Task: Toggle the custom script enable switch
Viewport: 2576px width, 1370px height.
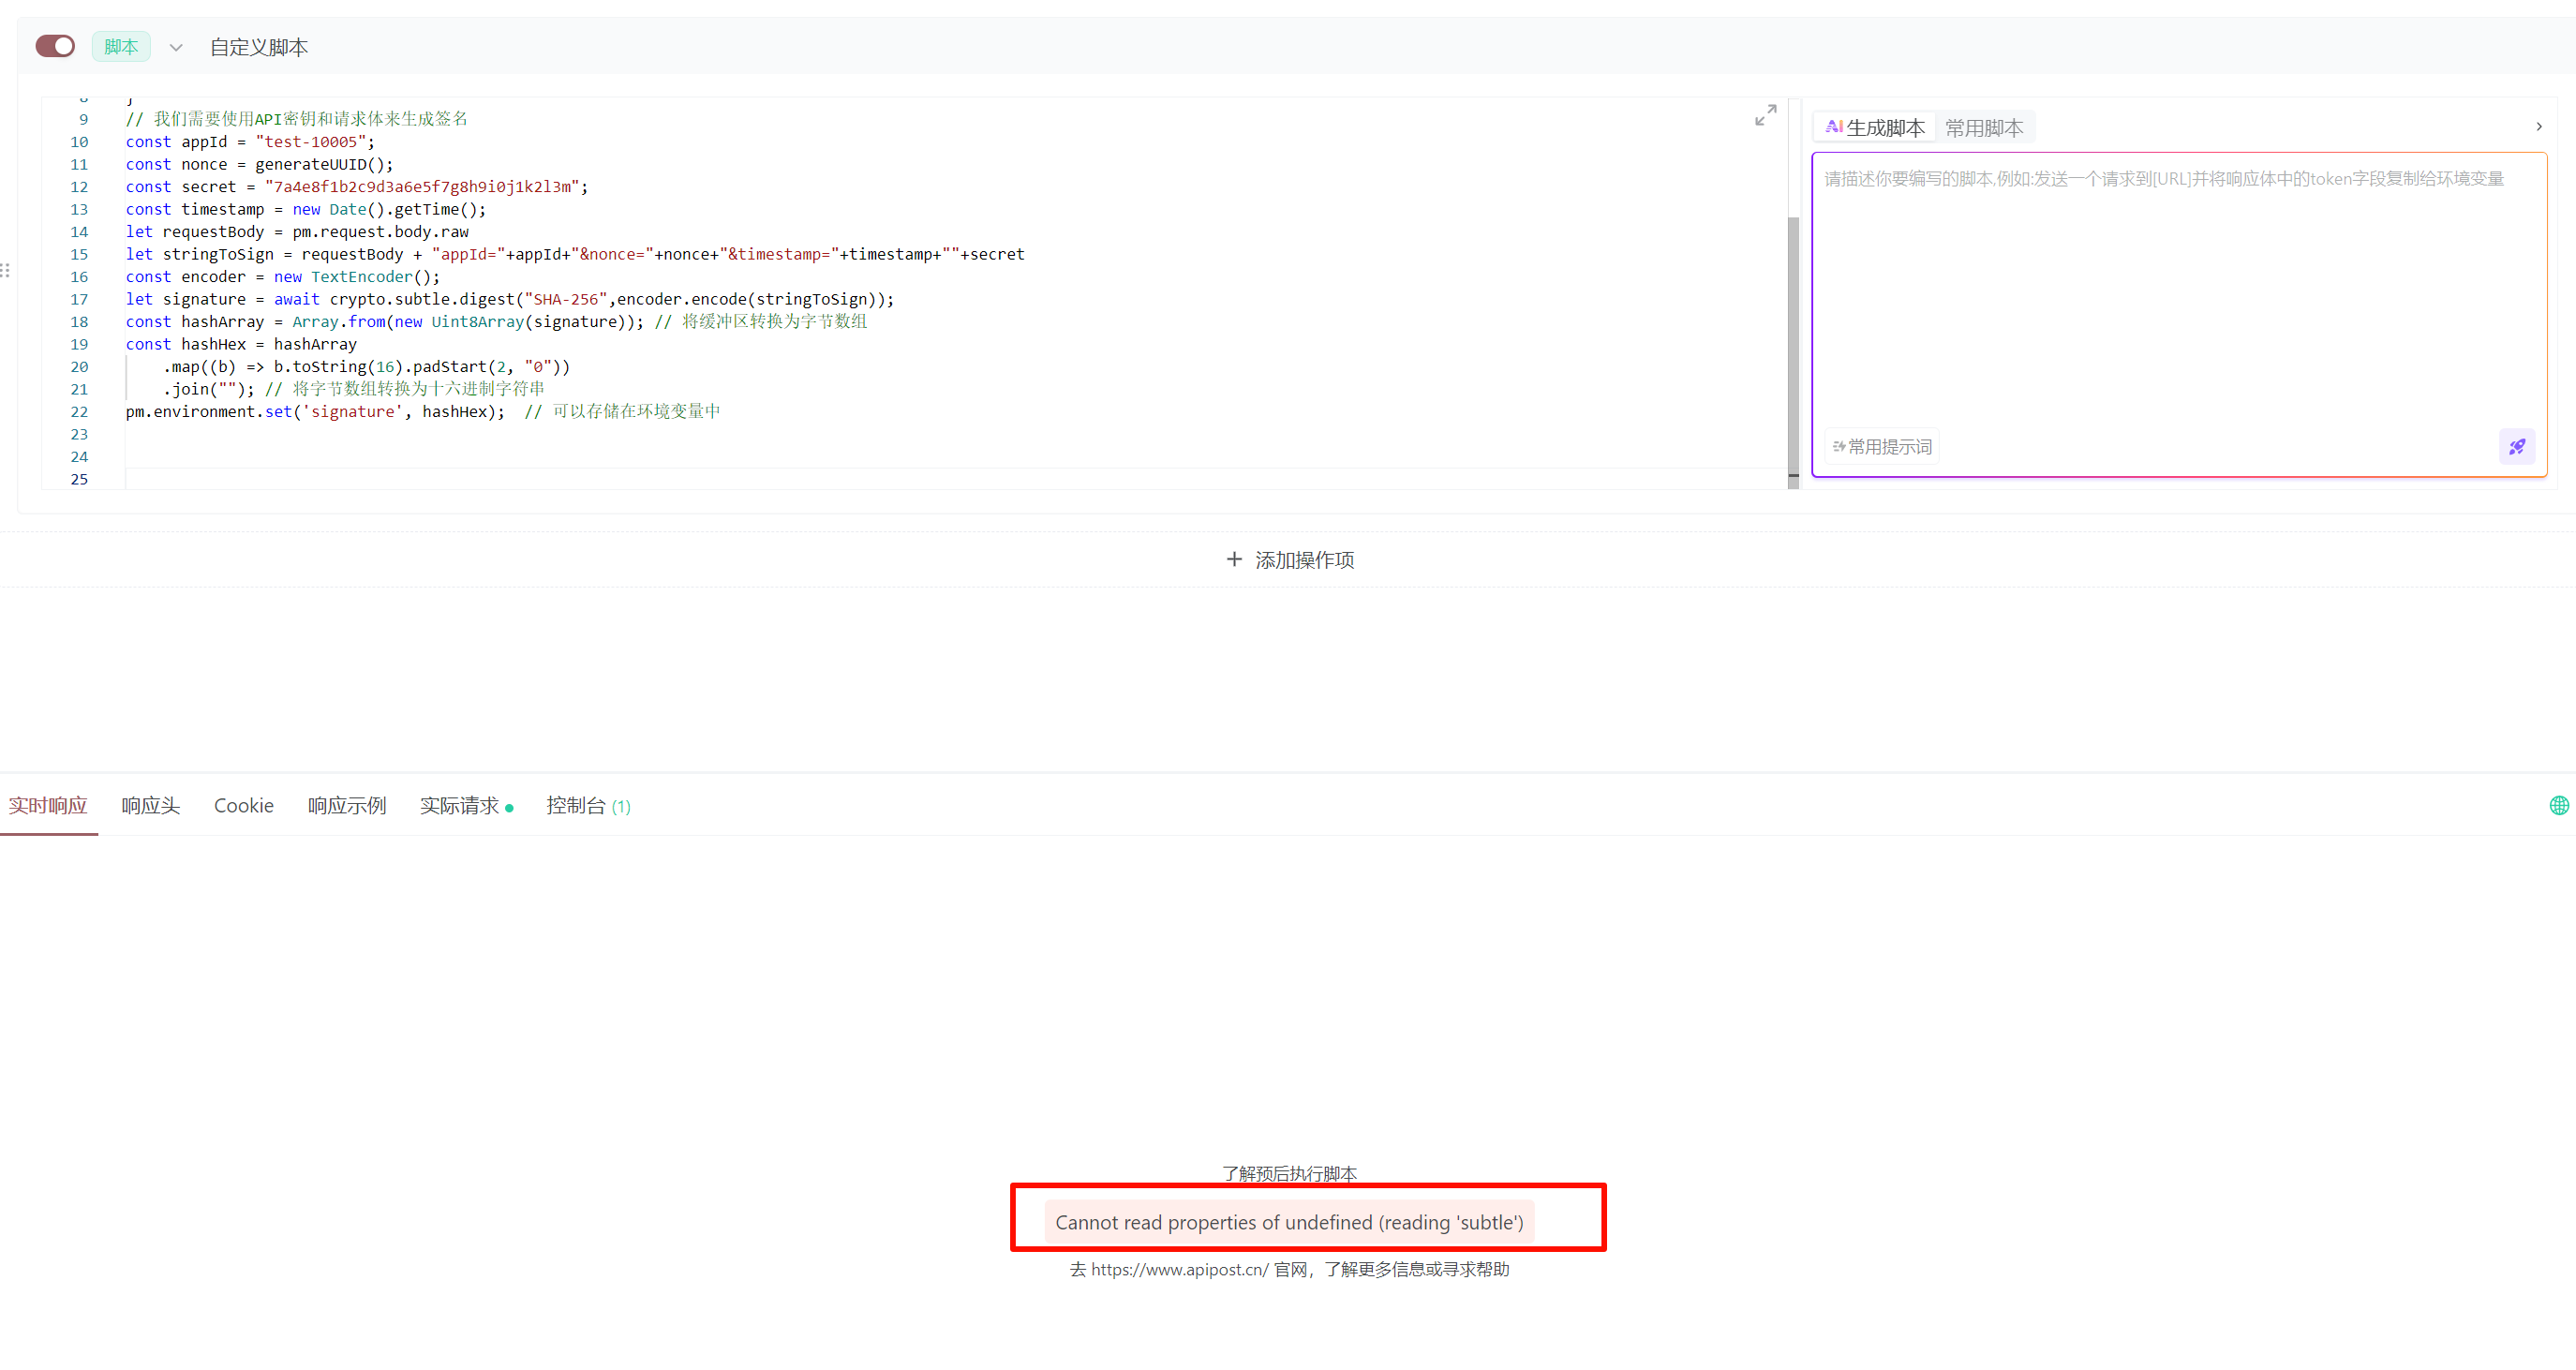Action: [x=55, y=46]
